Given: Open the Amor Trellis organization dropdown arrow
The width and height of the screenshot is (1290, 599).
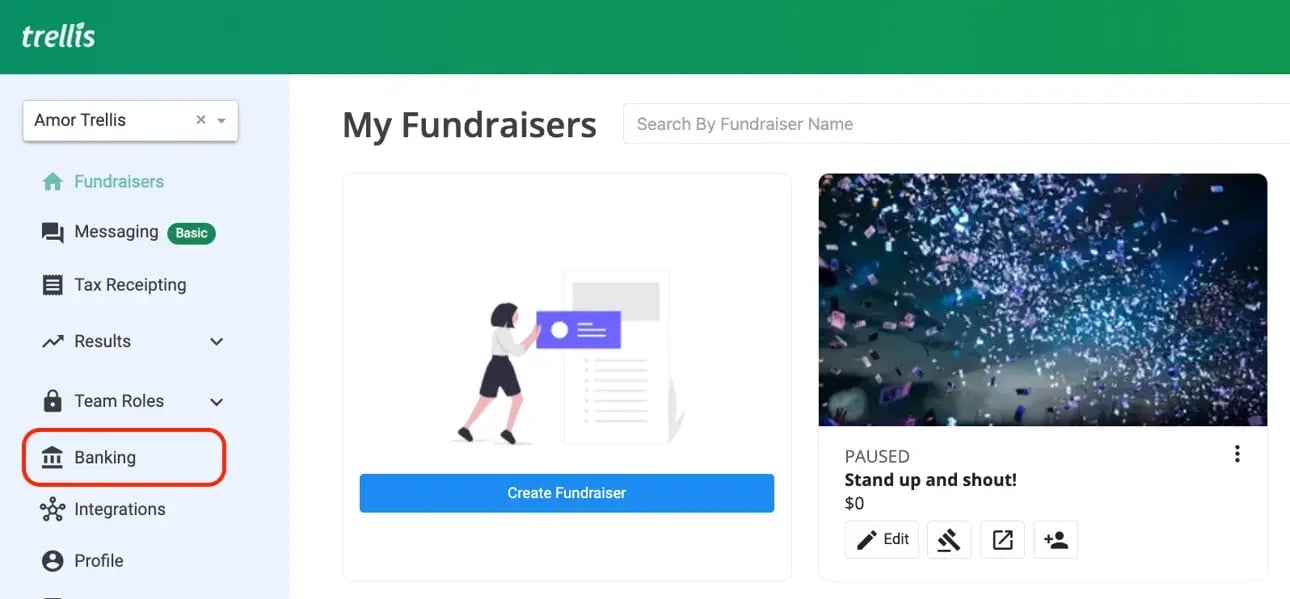Looking at the screenshot, I should pyautogui.click(x=222, y=120).
